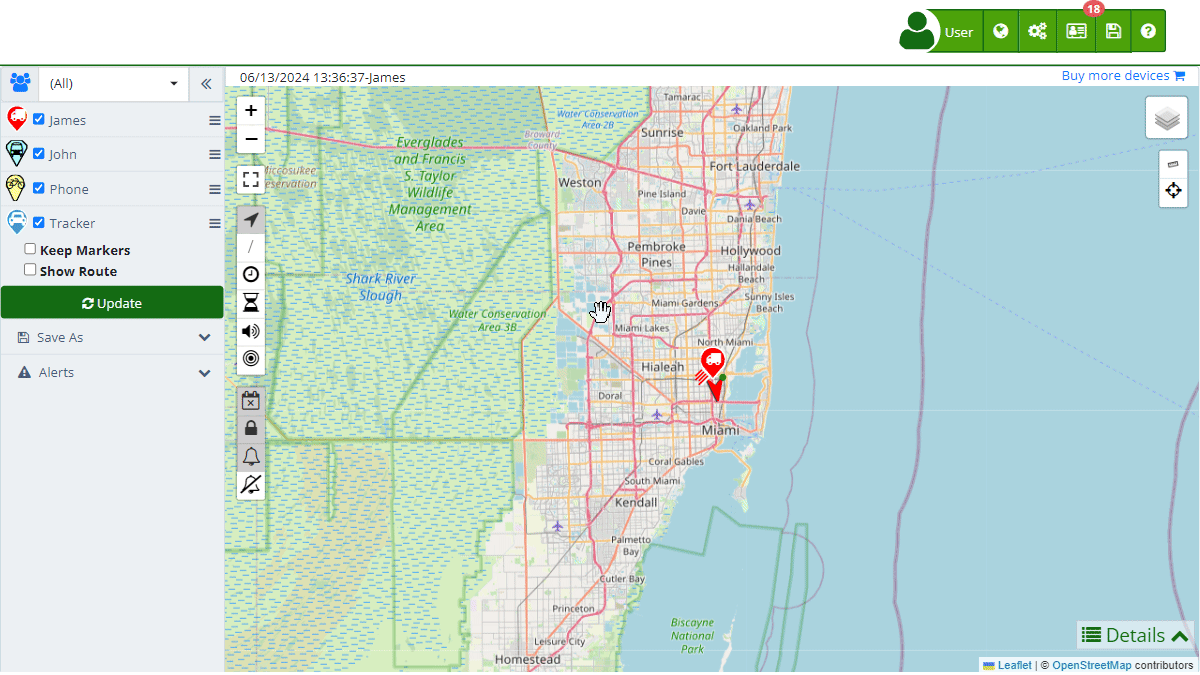
Task: Uncheck the James device checkbox
Action: [x=39, y=119]
